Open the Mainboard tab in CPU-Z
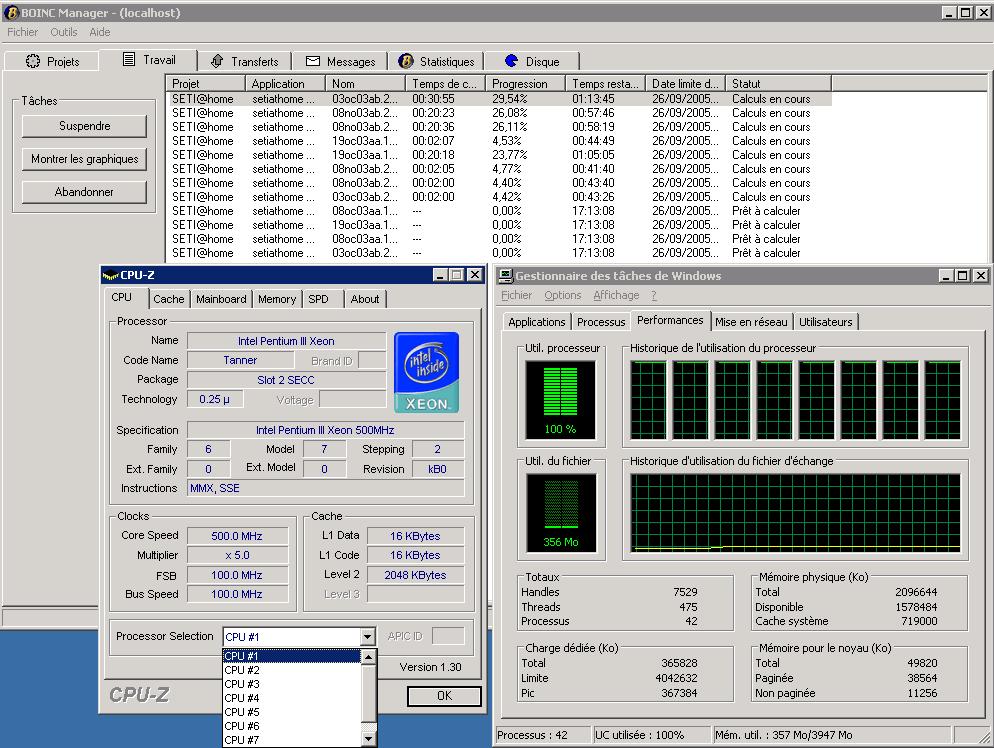994x748 pixels. (221, 299)
